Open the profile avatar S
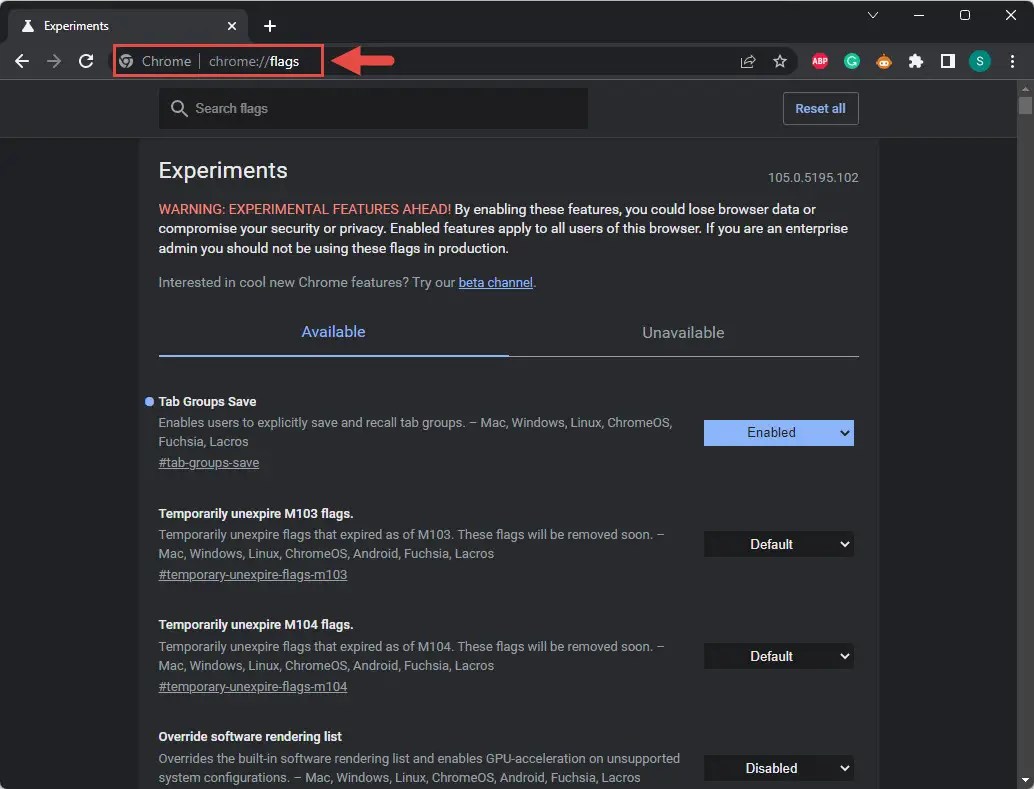1034x789 pixels. click(x=980, y=61)
